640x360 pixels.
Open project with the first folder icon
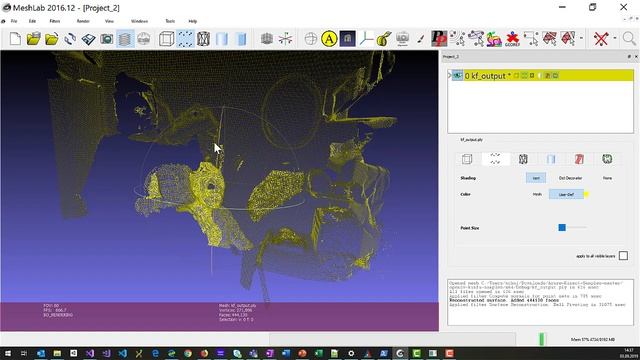pos(33,39)
